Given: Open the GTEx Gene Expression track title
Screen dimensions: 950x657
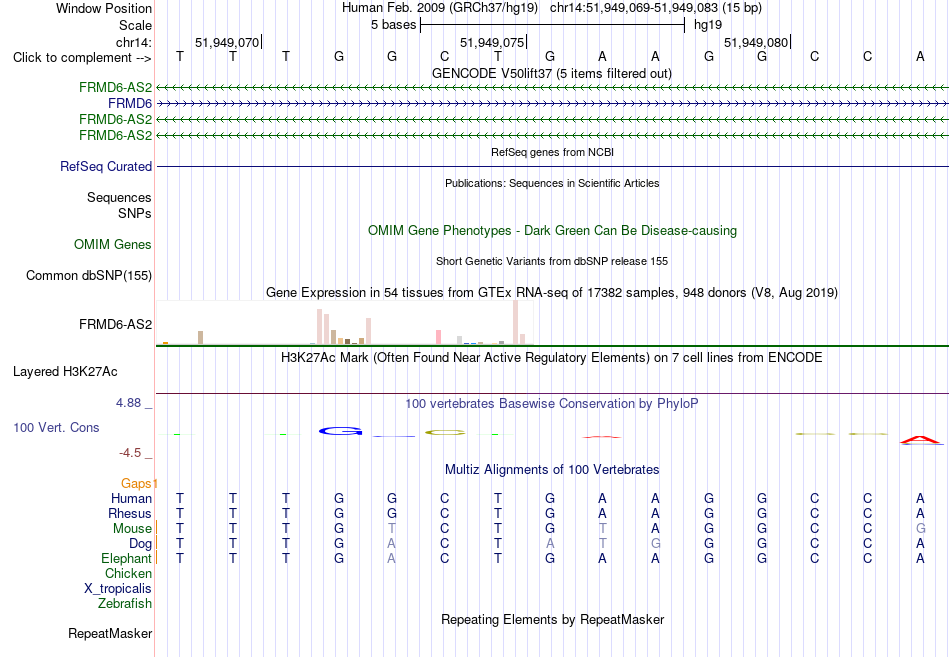Looking at the screenshot, I should (x=552, y=293).
